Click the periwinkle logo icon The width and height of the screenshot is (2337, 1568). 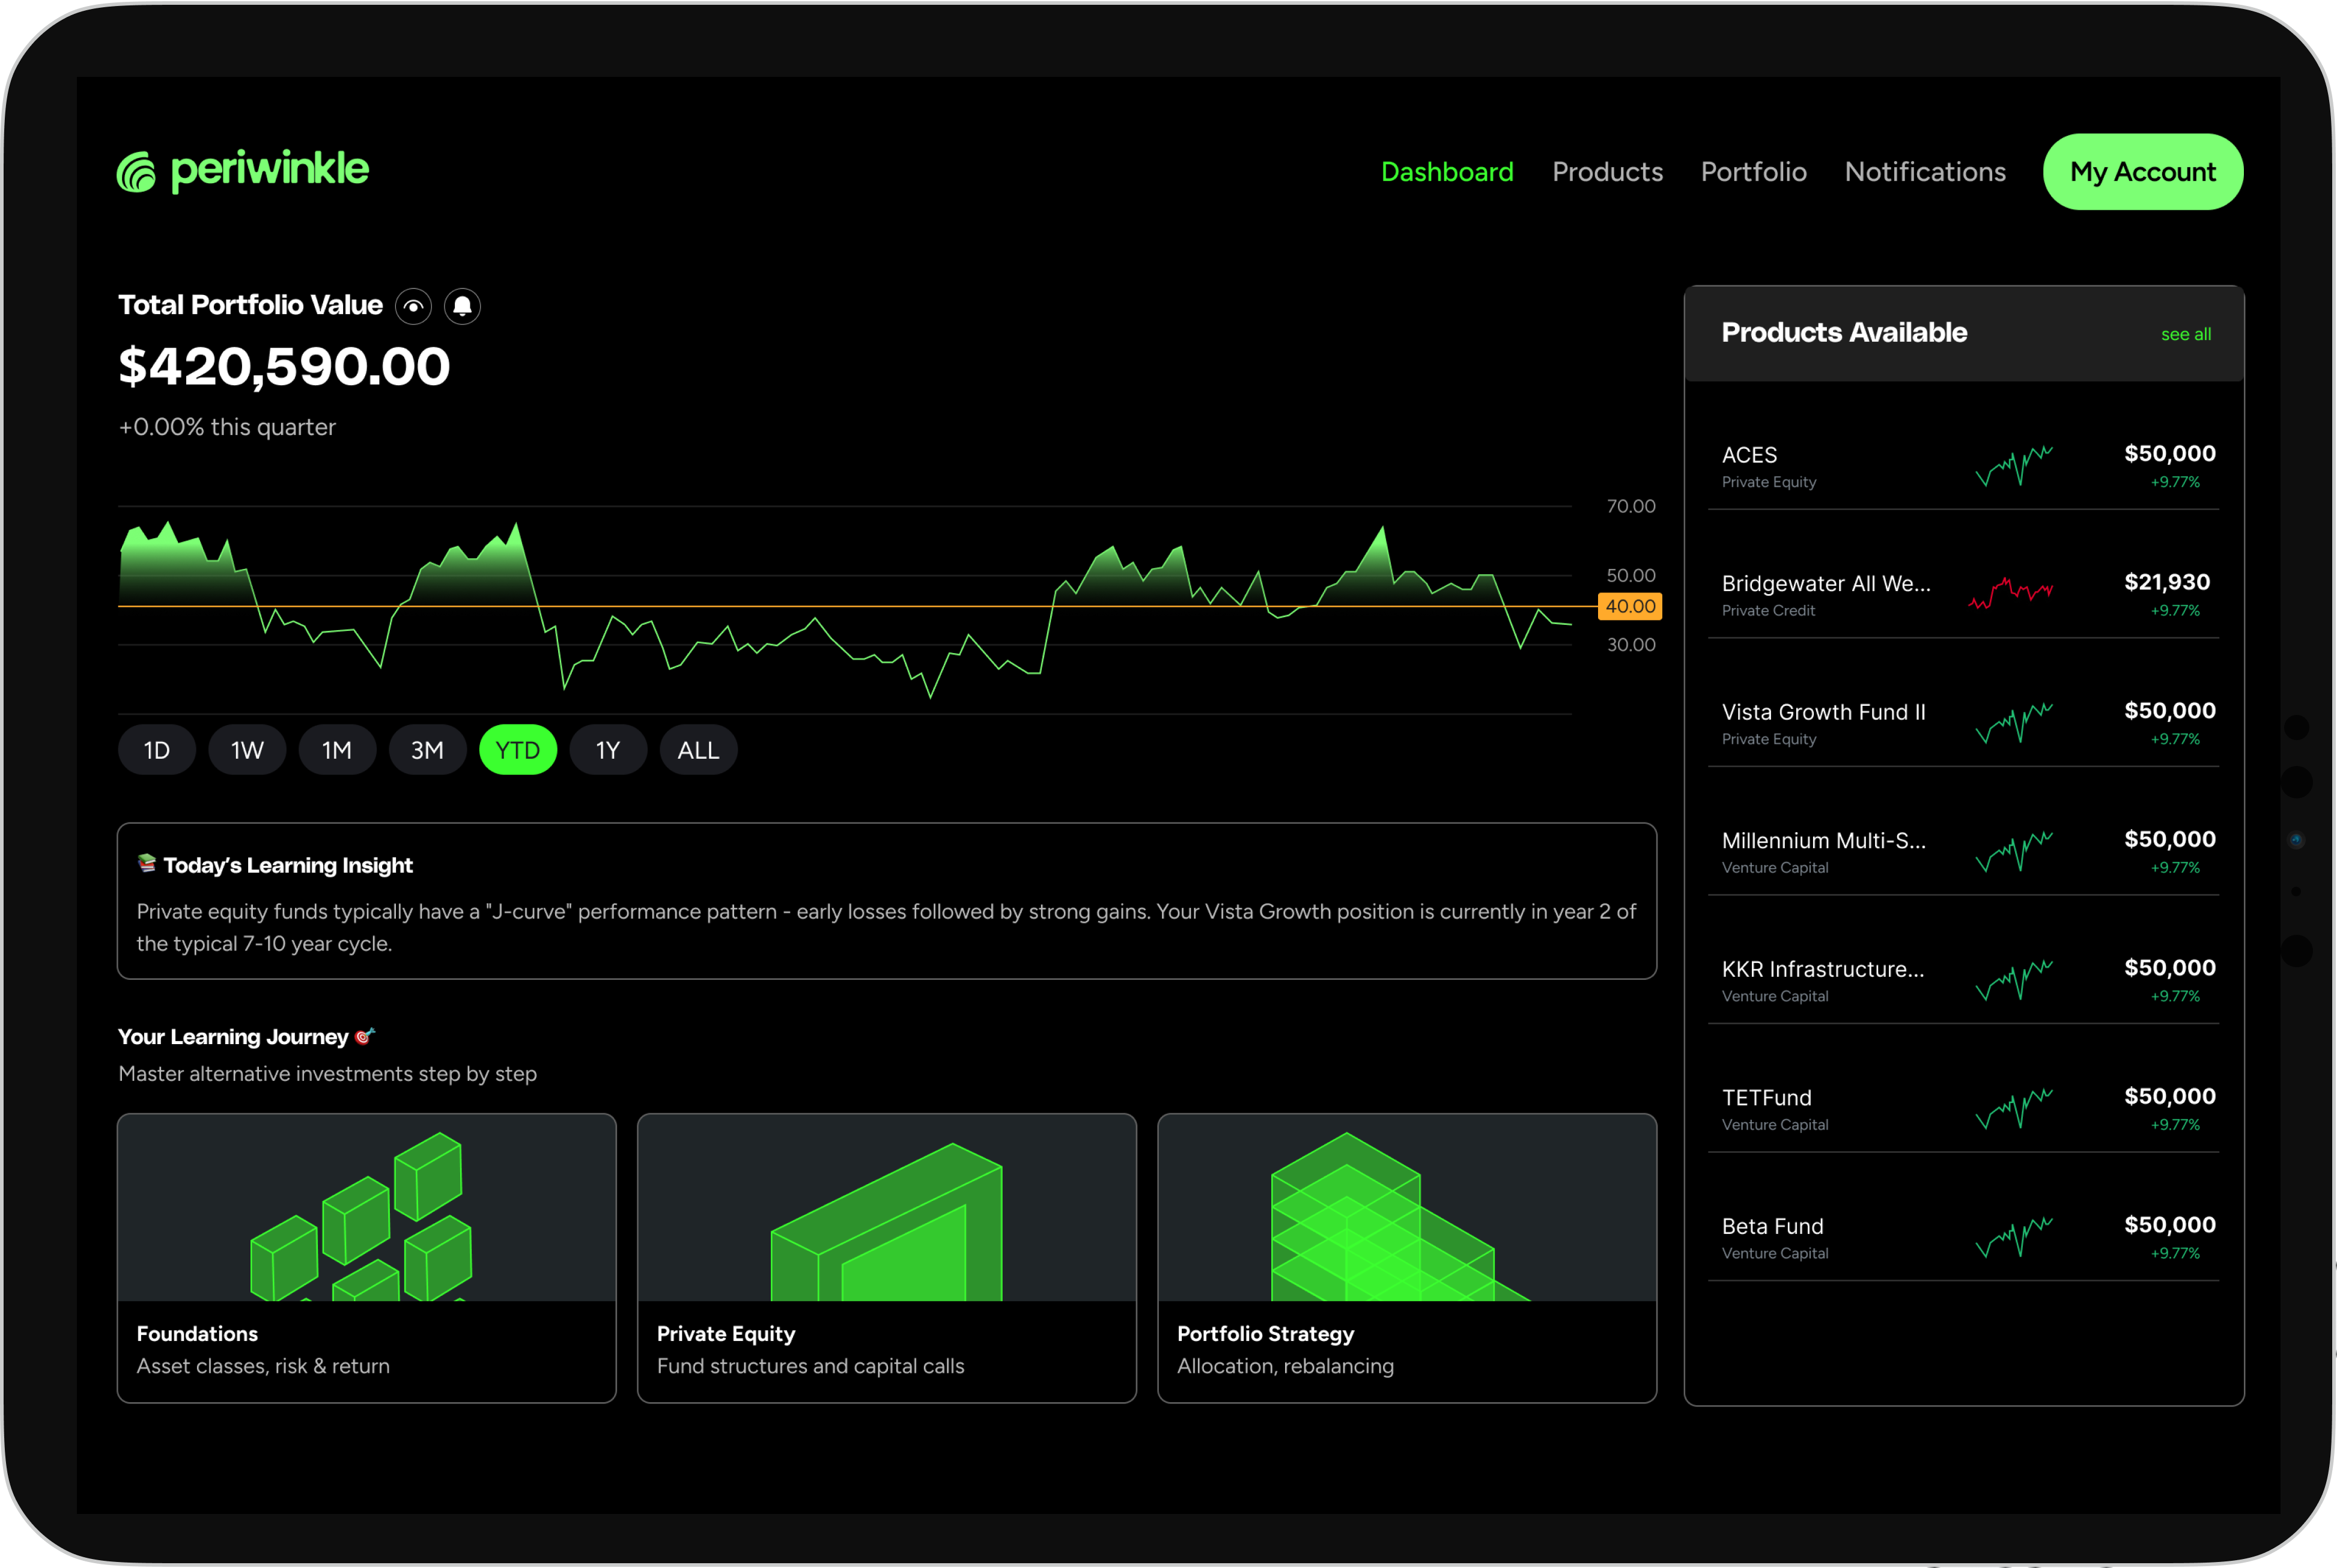[x=137, y=172]
